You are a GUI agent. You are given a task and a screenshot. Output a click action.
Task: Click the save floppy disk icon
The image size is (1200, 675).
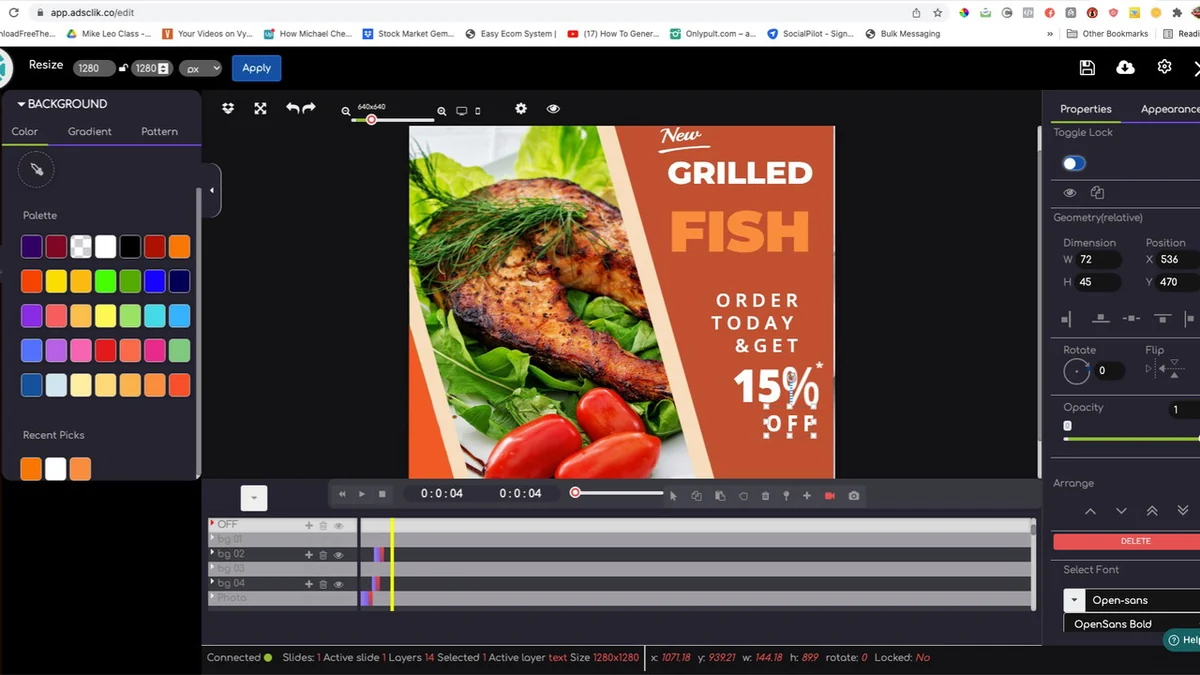pos(1087,67)
